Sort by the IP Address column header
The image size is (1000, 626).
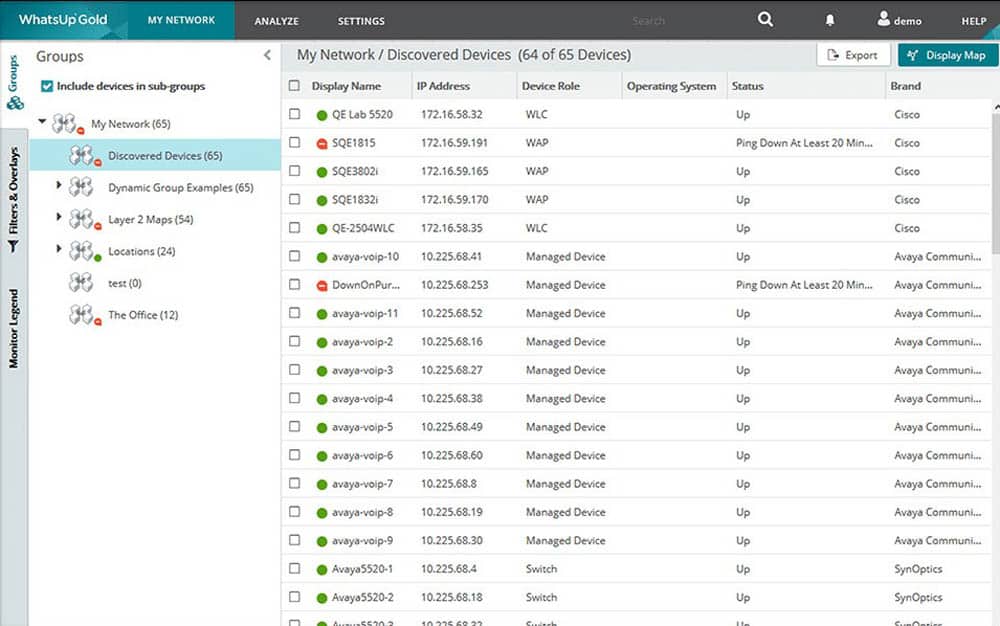443,86
